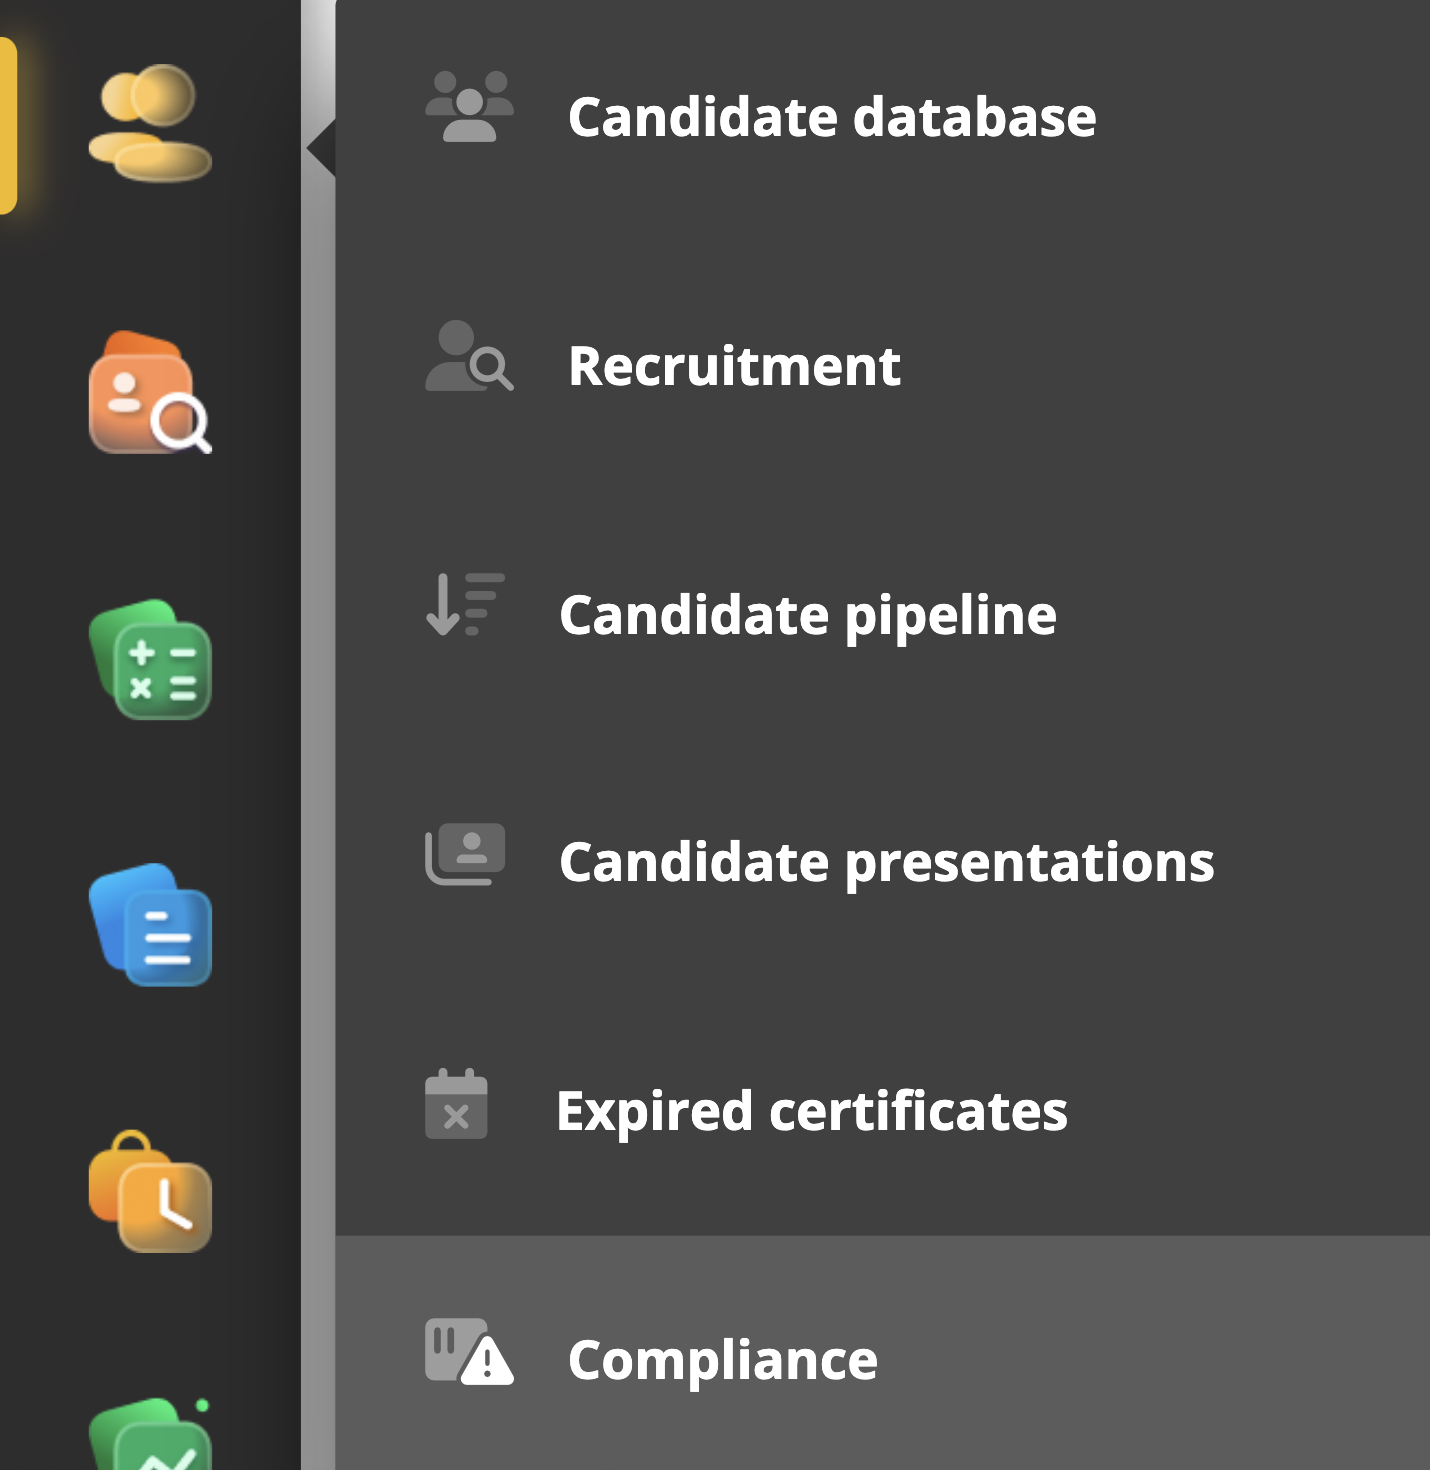Click the green chart icon in sidebar
Viewport: 1430px width, 1470px height.
click(x=150, y=1435)
